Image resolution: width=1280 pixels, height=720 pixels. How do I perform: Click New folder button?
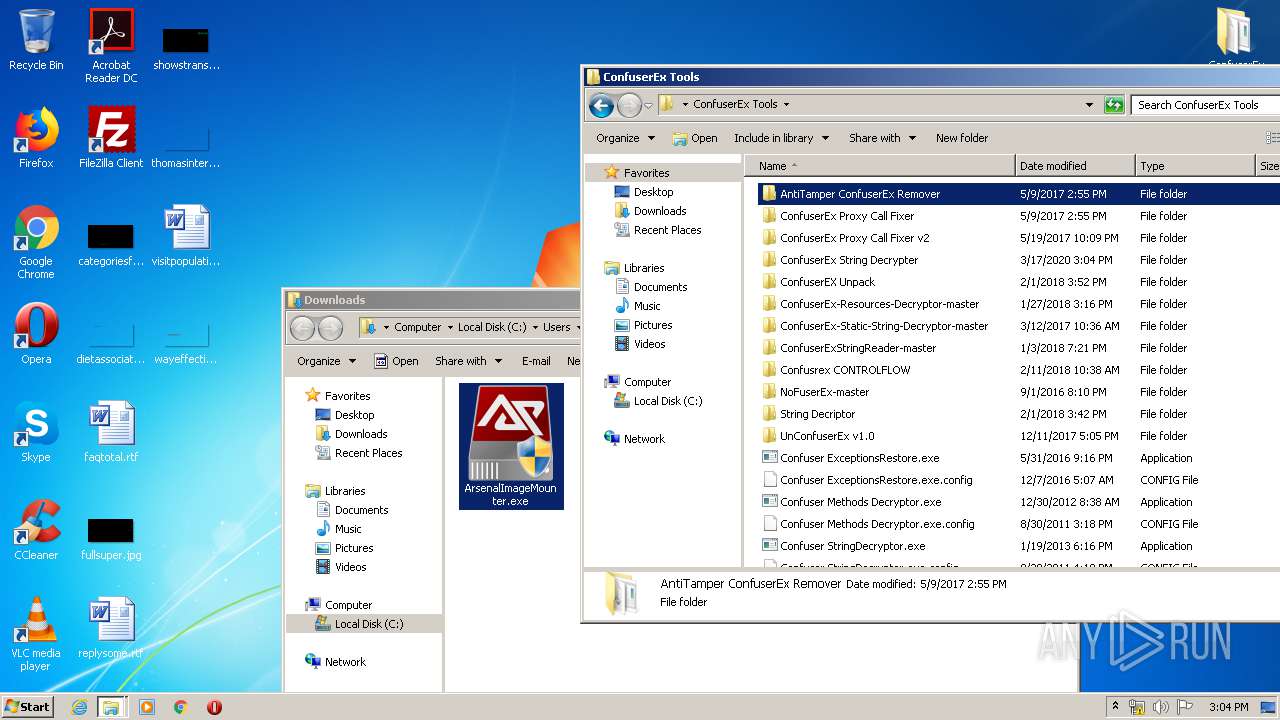click(x=962, y=138)
